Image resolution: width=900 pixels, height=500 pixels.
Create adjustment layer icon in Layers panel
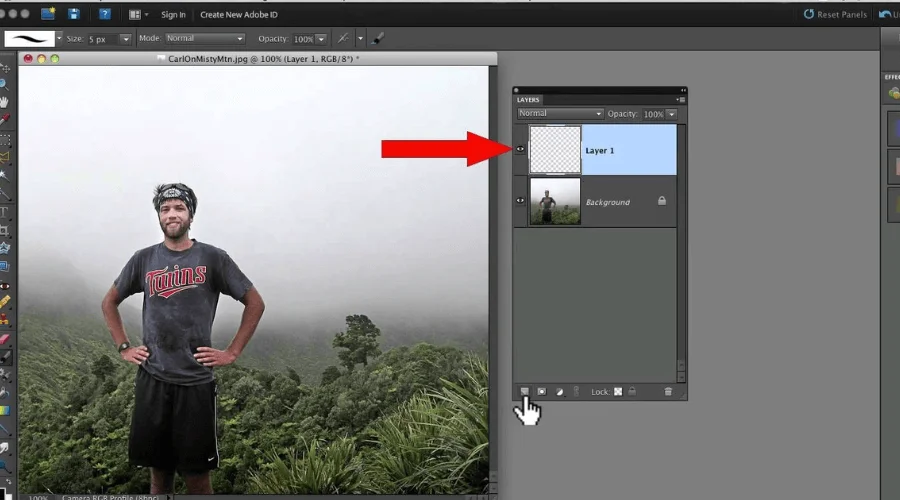(559, 392)
